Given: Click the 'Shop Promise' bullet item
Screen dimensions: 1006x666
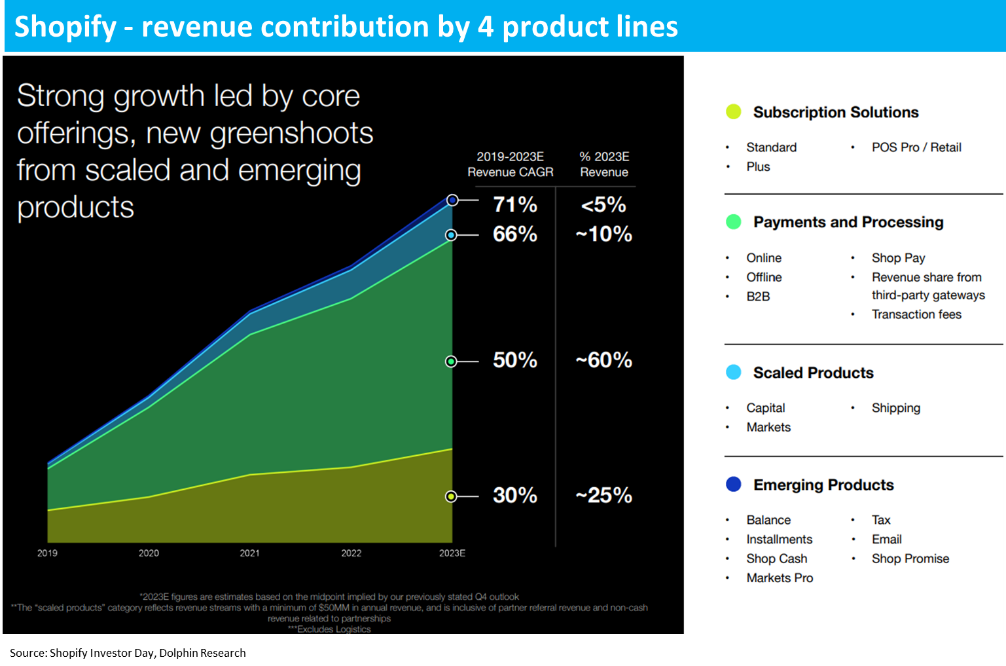Looking at the screenshot, I should click(x=910, y=559).
